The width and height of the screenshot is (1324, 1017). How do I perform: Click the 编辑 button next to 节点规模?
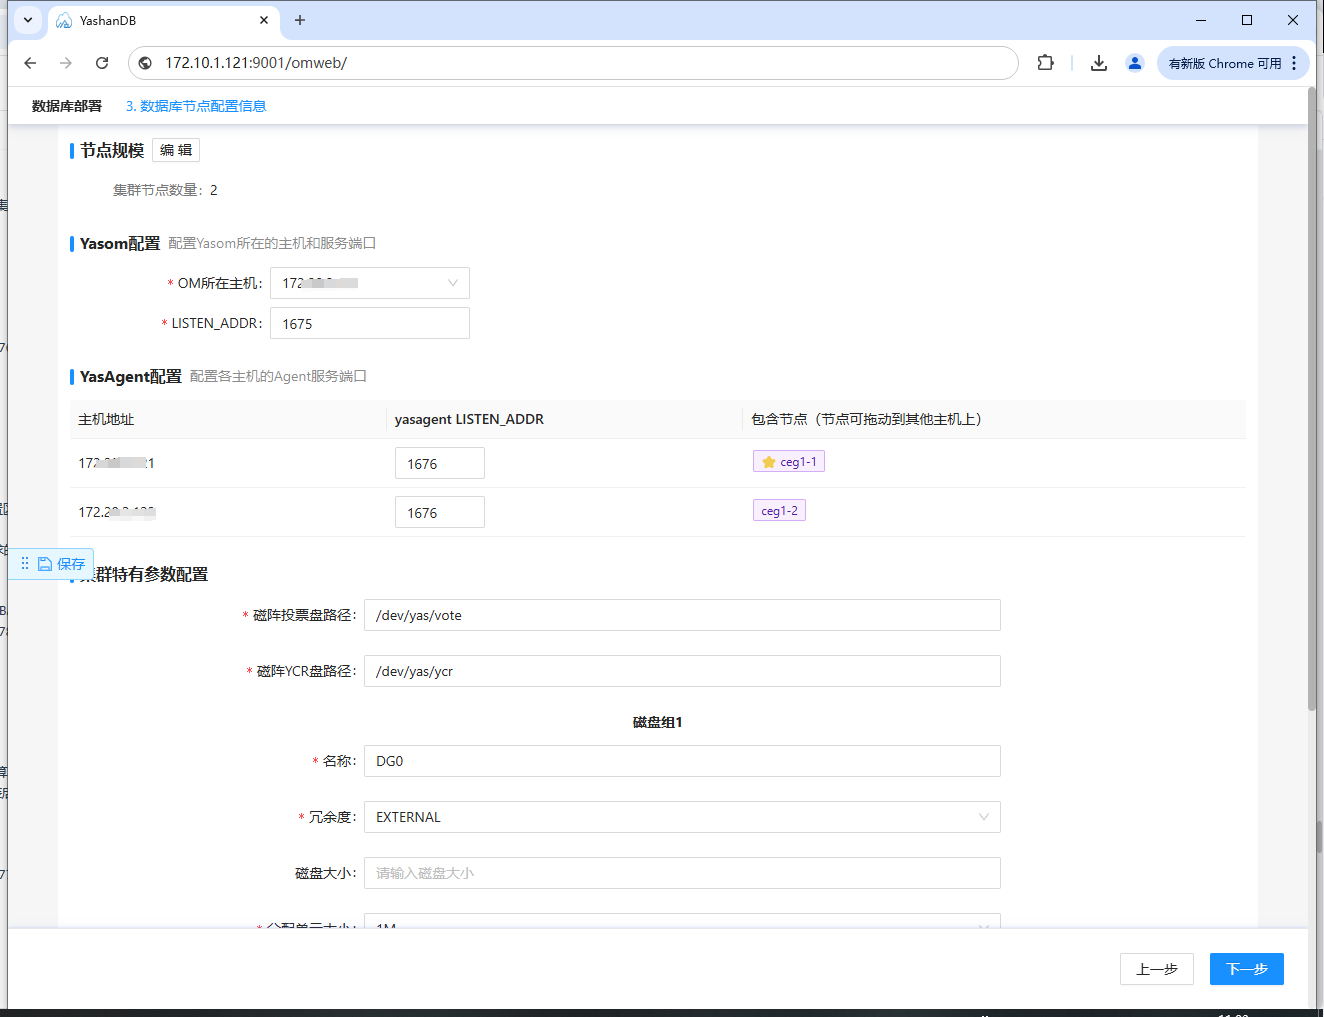click(176, 150)
